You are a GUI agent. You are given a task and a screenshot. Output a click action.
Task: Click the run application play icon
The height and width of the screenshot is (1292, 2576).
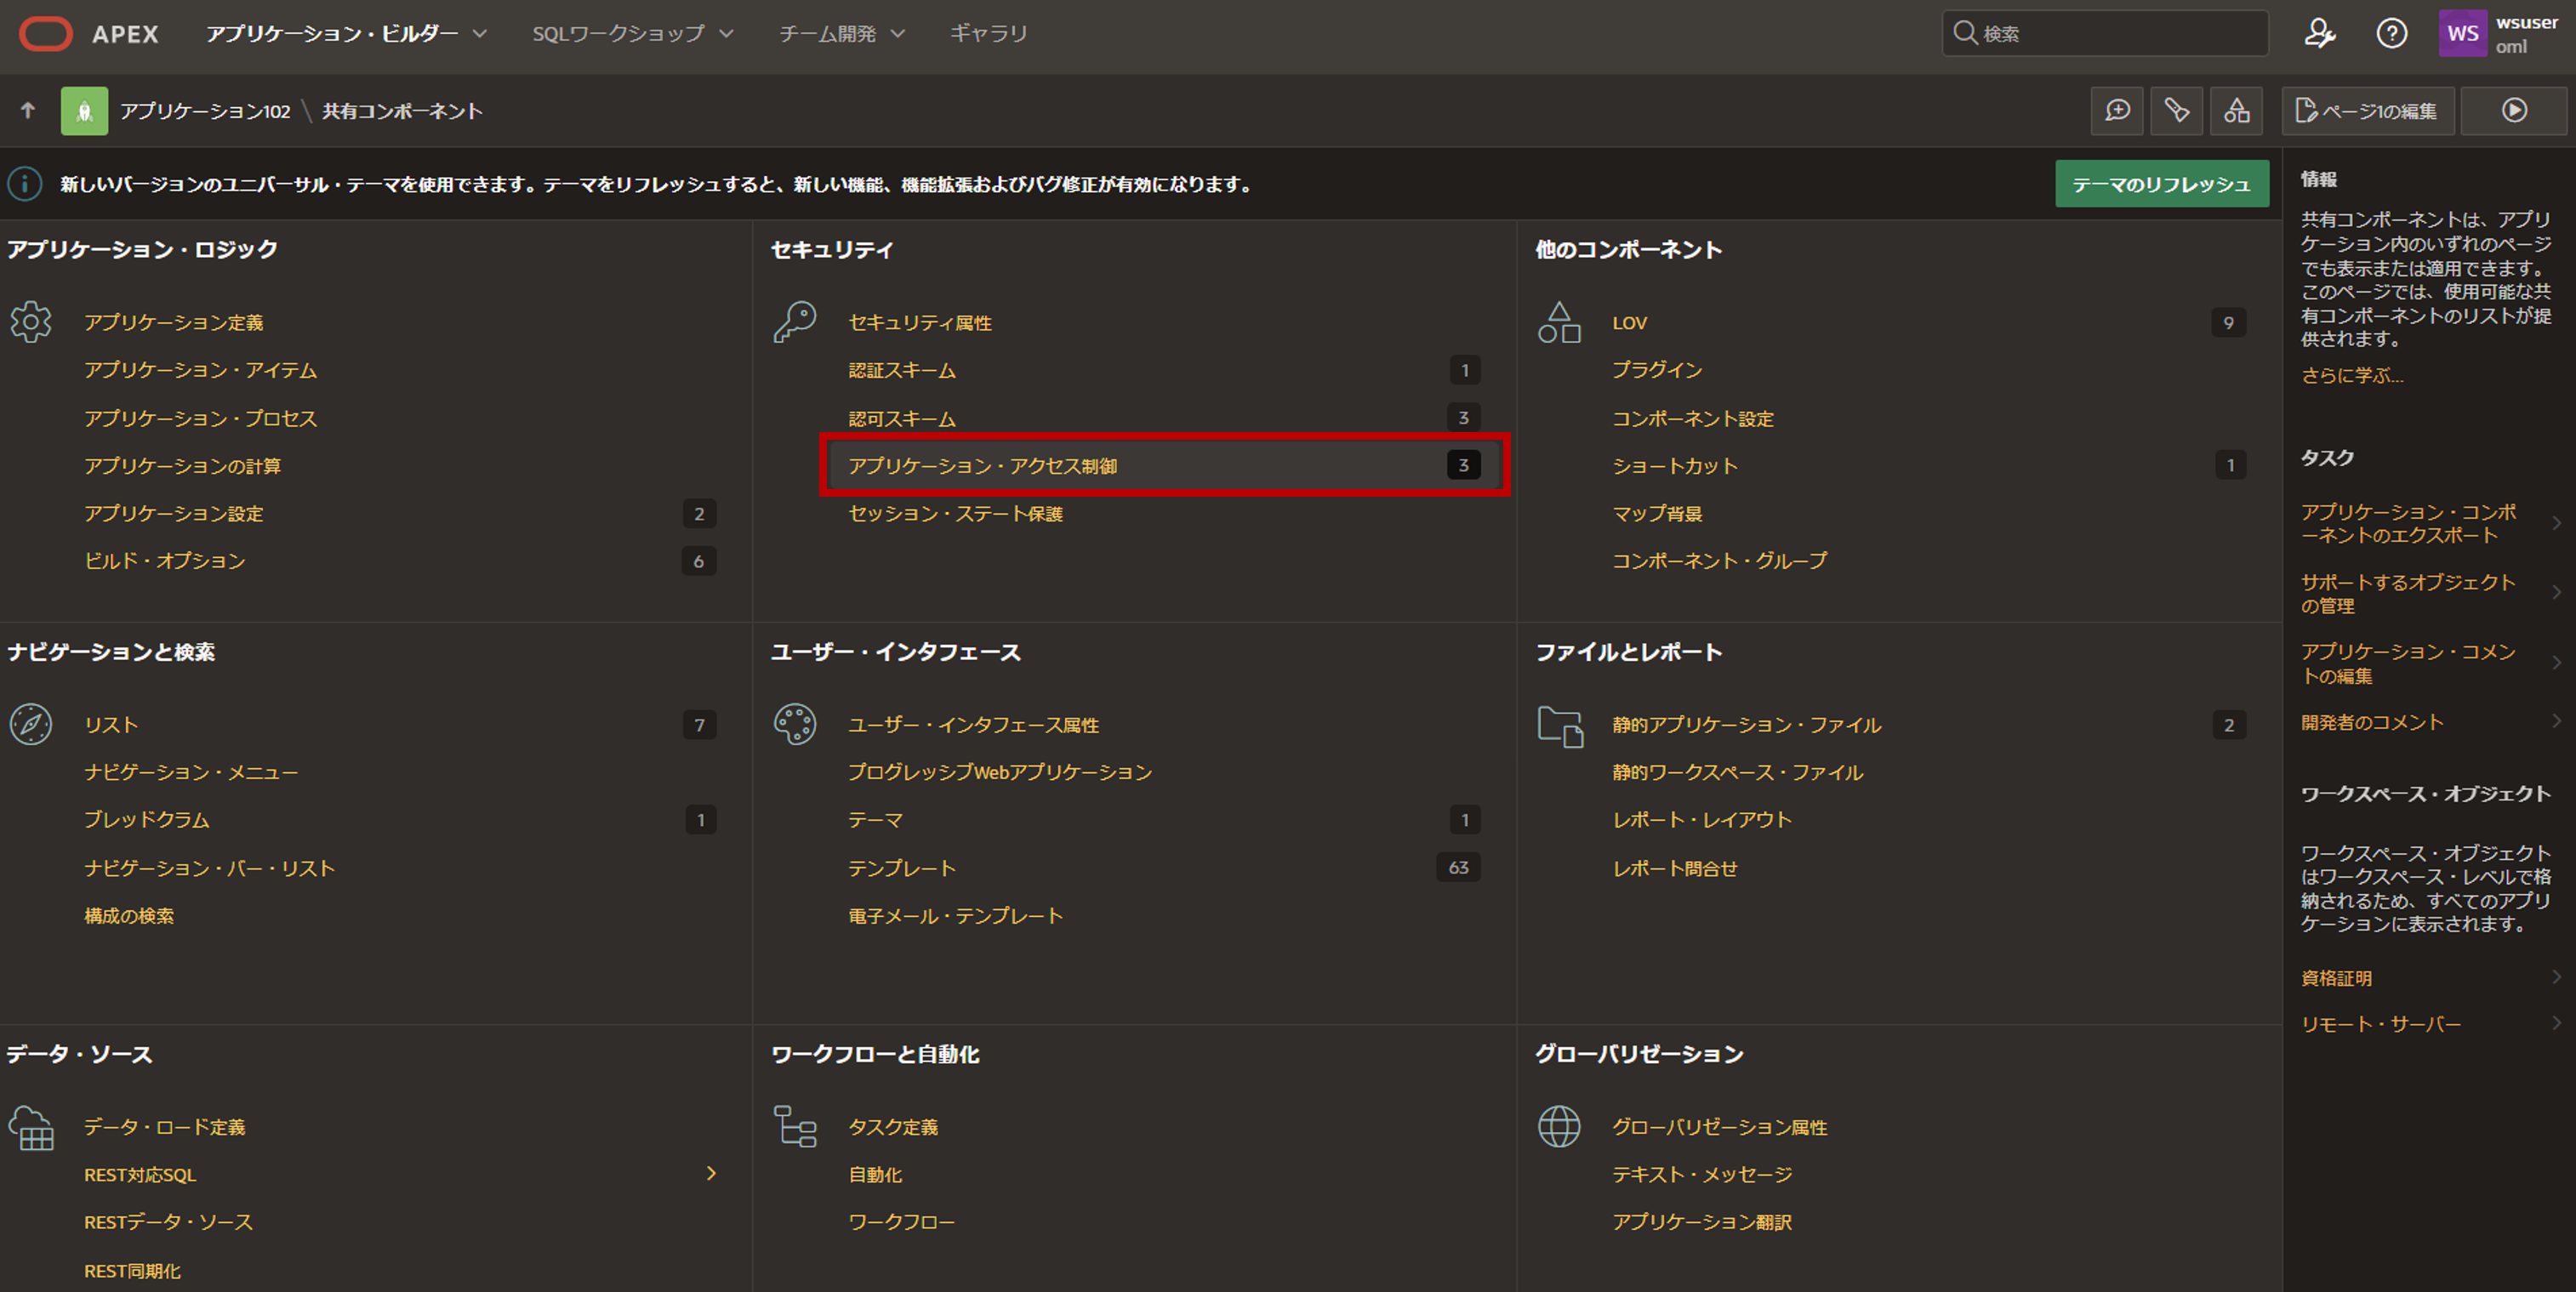coord(2513,110)
